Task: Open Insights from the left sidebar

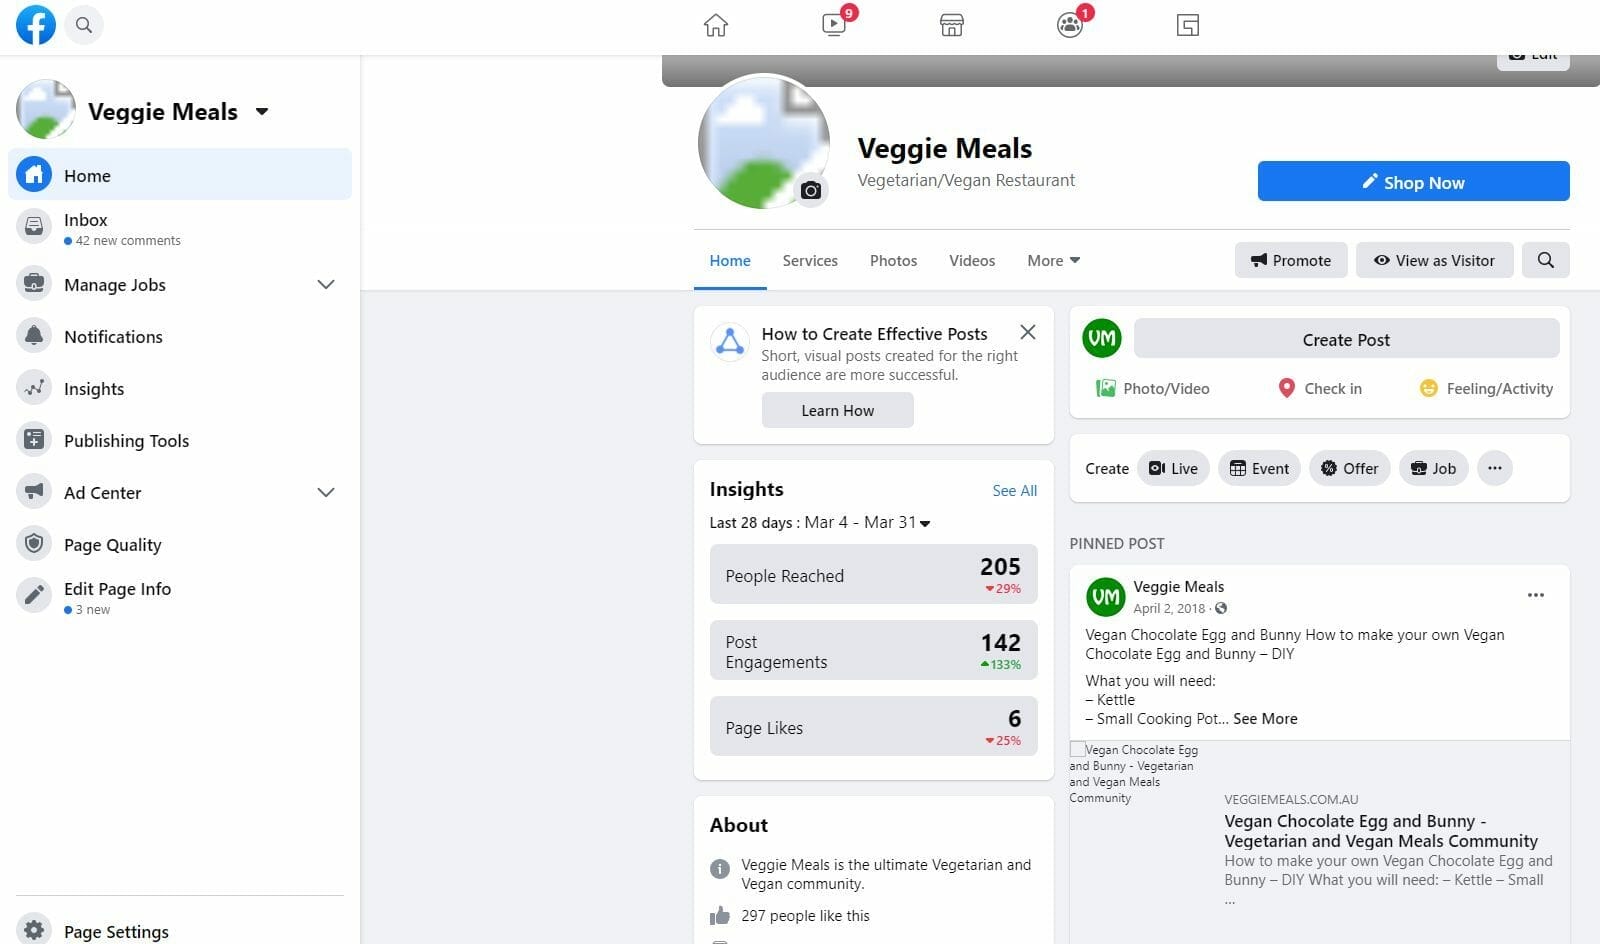Action: tap(93, 388)
